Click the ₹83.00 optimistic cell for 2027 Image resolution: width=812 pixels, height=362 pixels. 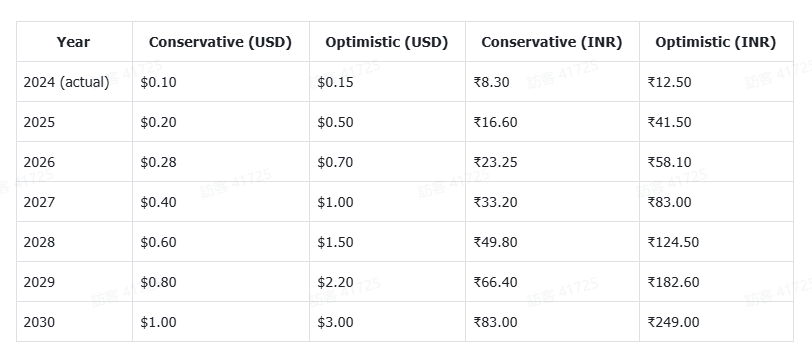coord(716,201)
